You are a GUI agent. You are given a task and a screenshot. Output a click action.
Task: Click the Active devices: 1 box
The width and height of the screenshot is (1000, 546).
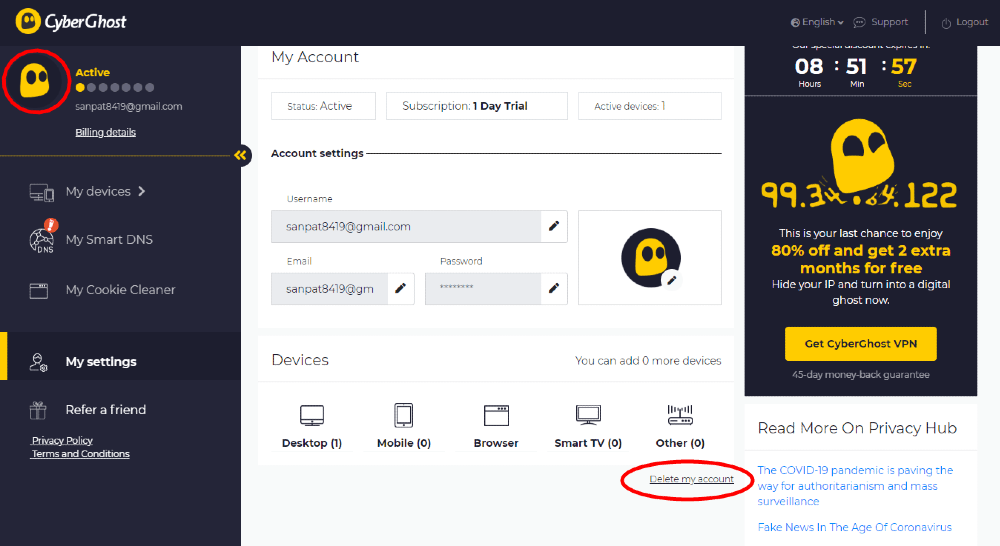pyautogui.click(x=650, y=106)
